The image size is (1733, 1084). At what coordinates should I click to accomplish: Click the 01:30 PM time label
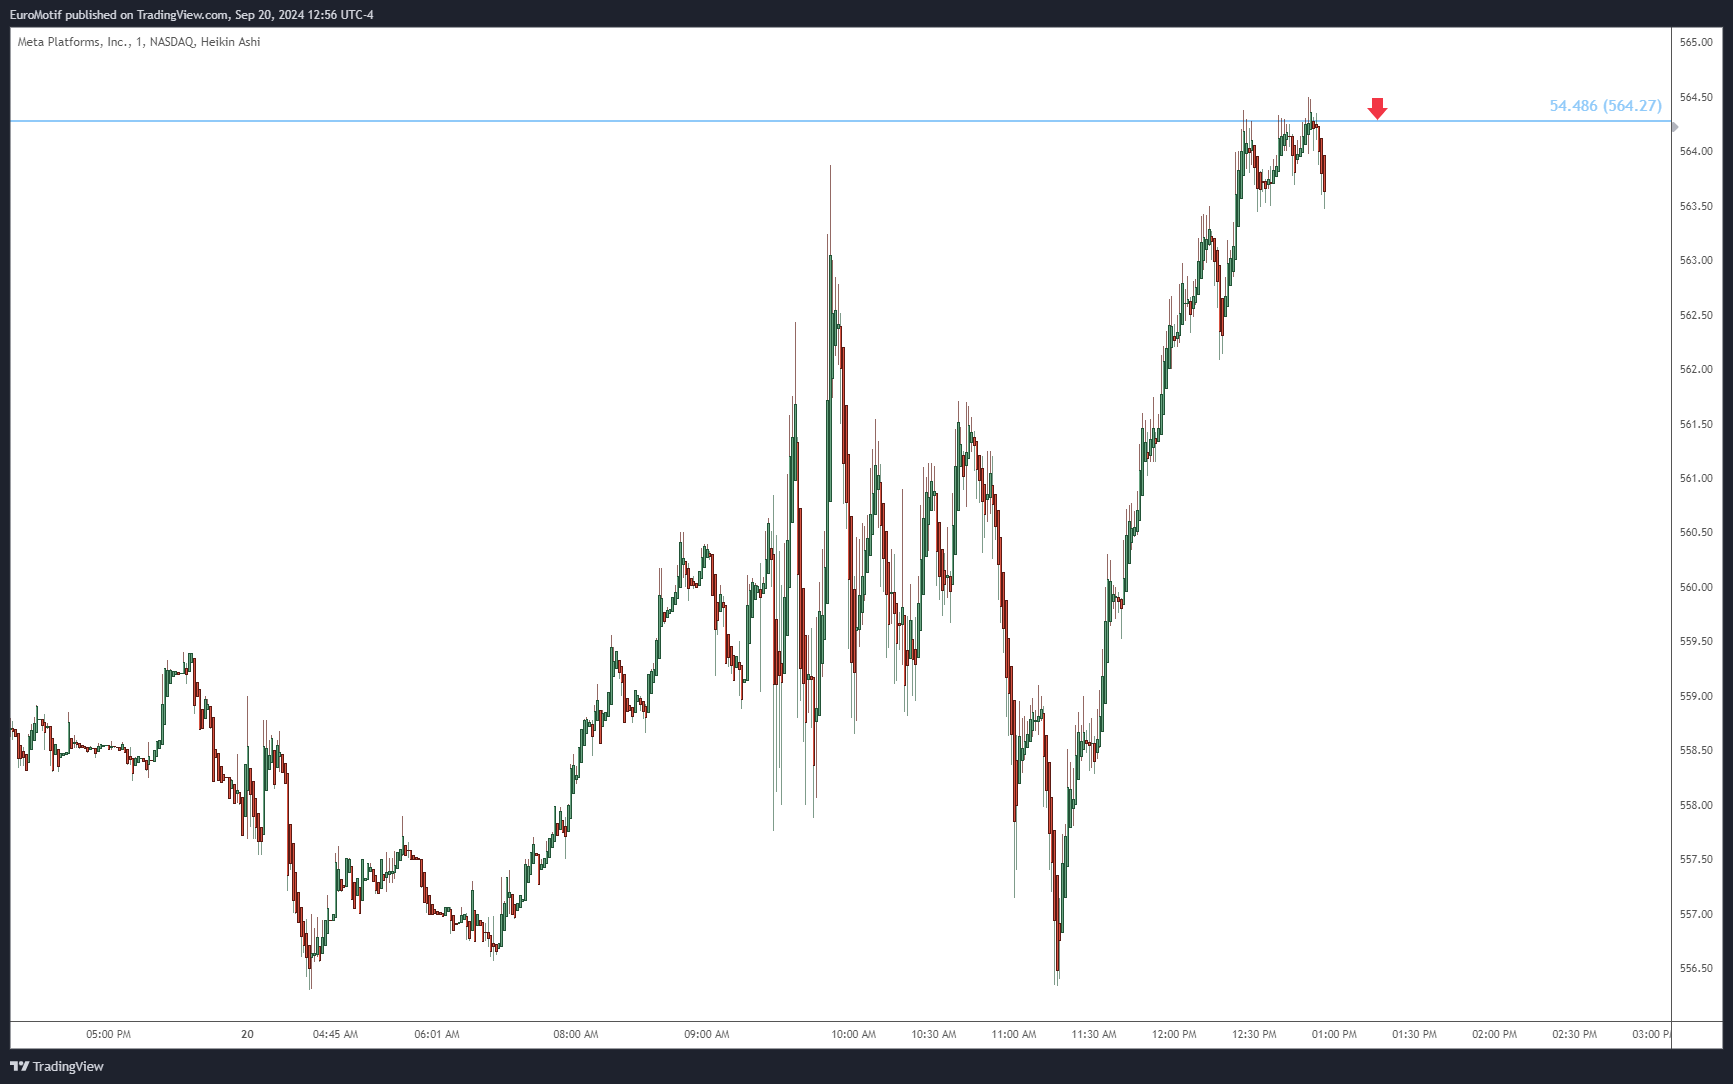(1414, 1034)
